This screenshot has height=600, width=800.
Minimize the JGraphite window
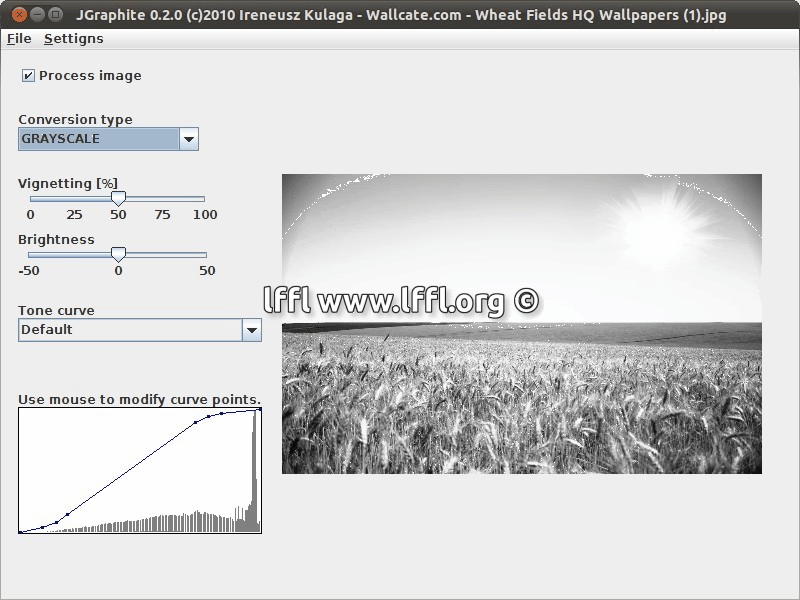point(36,15)
